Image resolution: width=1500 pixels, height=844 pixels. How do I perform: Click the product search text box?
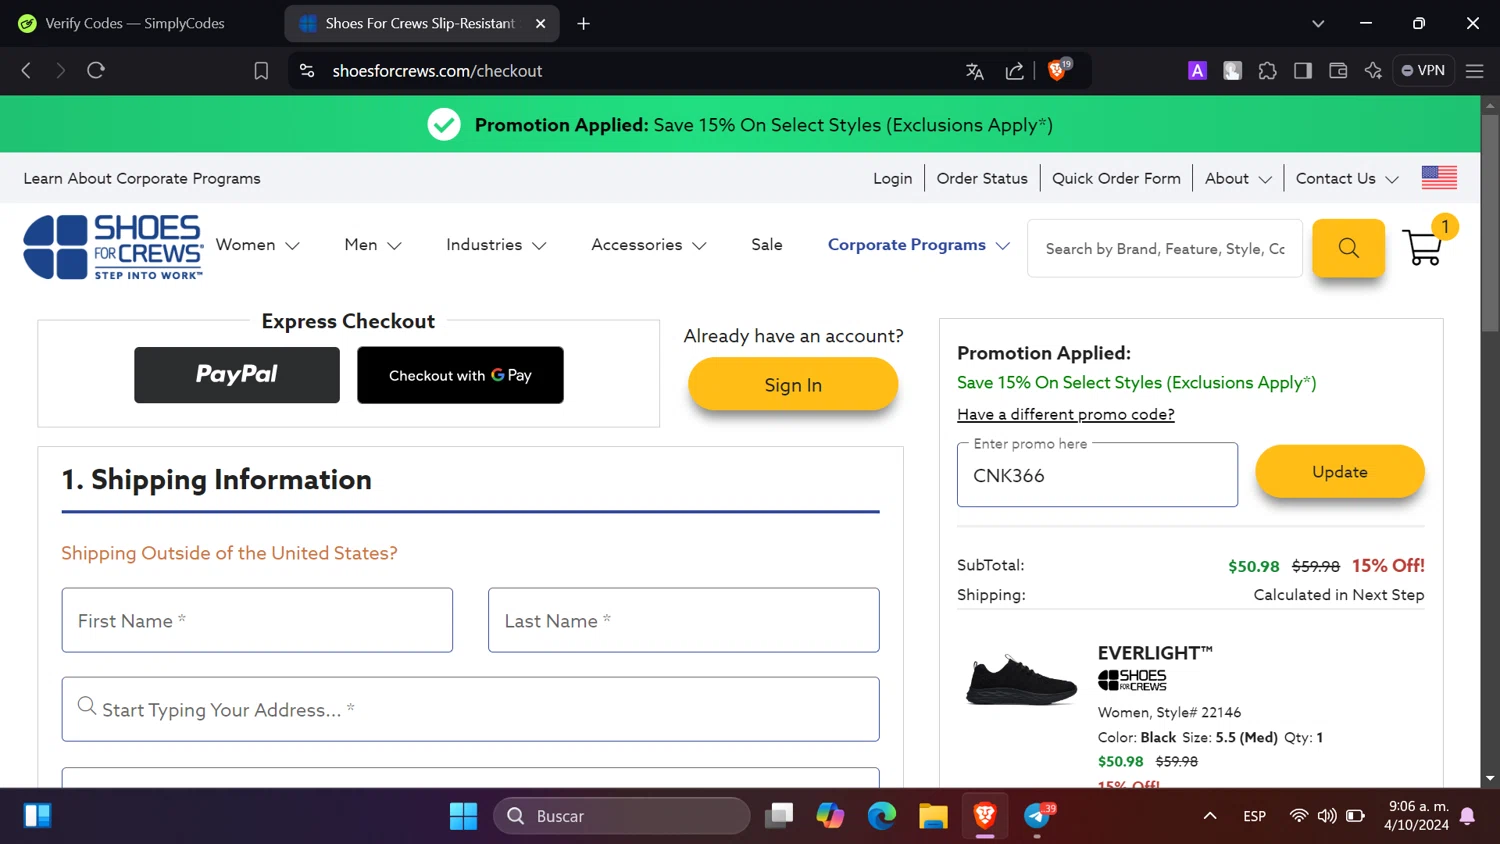[x=1165, y=248]
